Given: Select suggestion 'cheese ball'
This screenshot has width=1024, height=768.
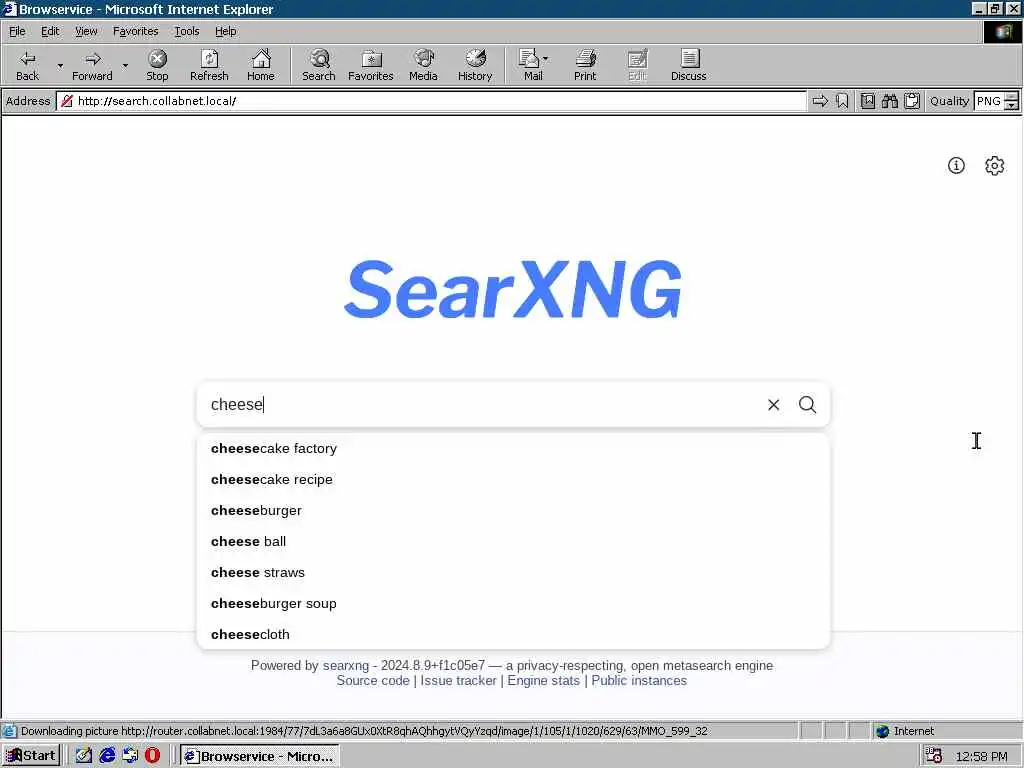Looking at the screenshot, I should pos(513,541).
